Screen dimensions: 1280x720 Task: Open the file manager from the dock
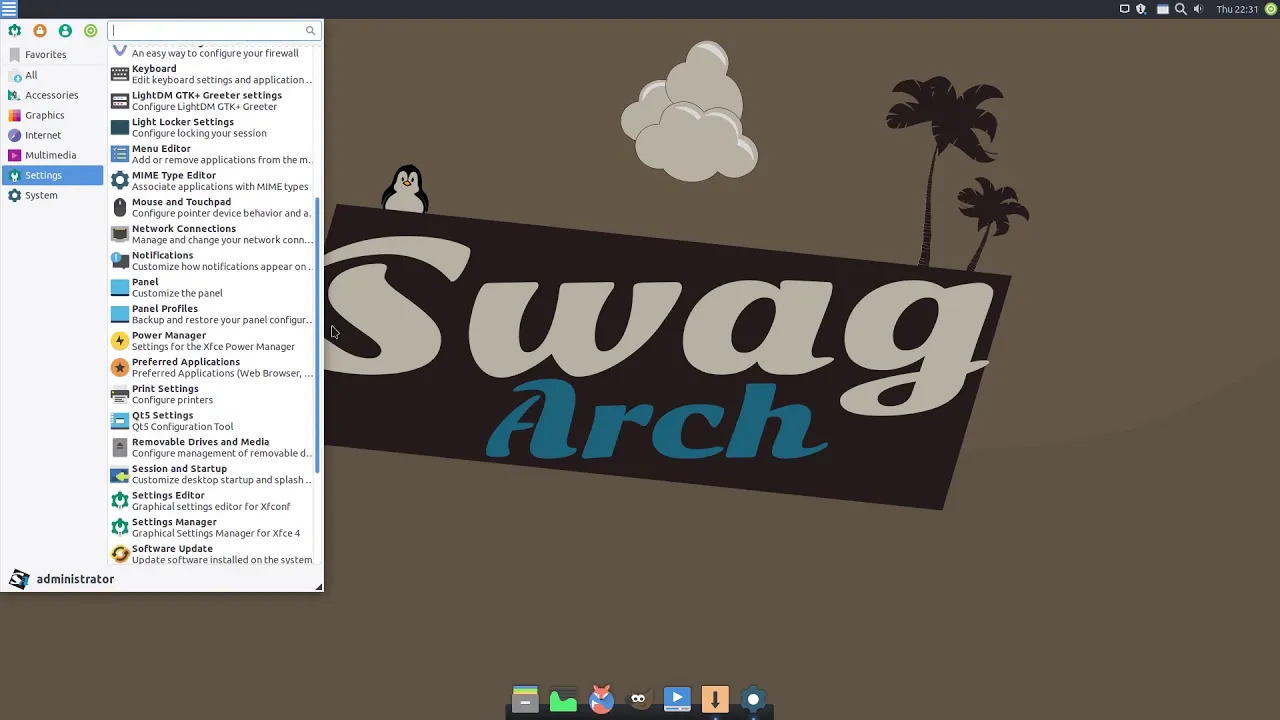tap(525, 698)
